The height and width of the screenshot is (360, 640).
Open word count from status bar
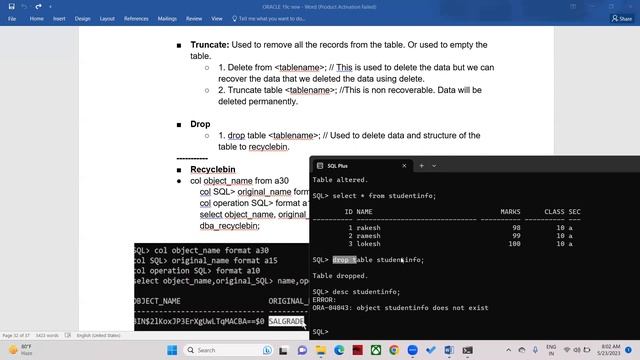point(47,336)
